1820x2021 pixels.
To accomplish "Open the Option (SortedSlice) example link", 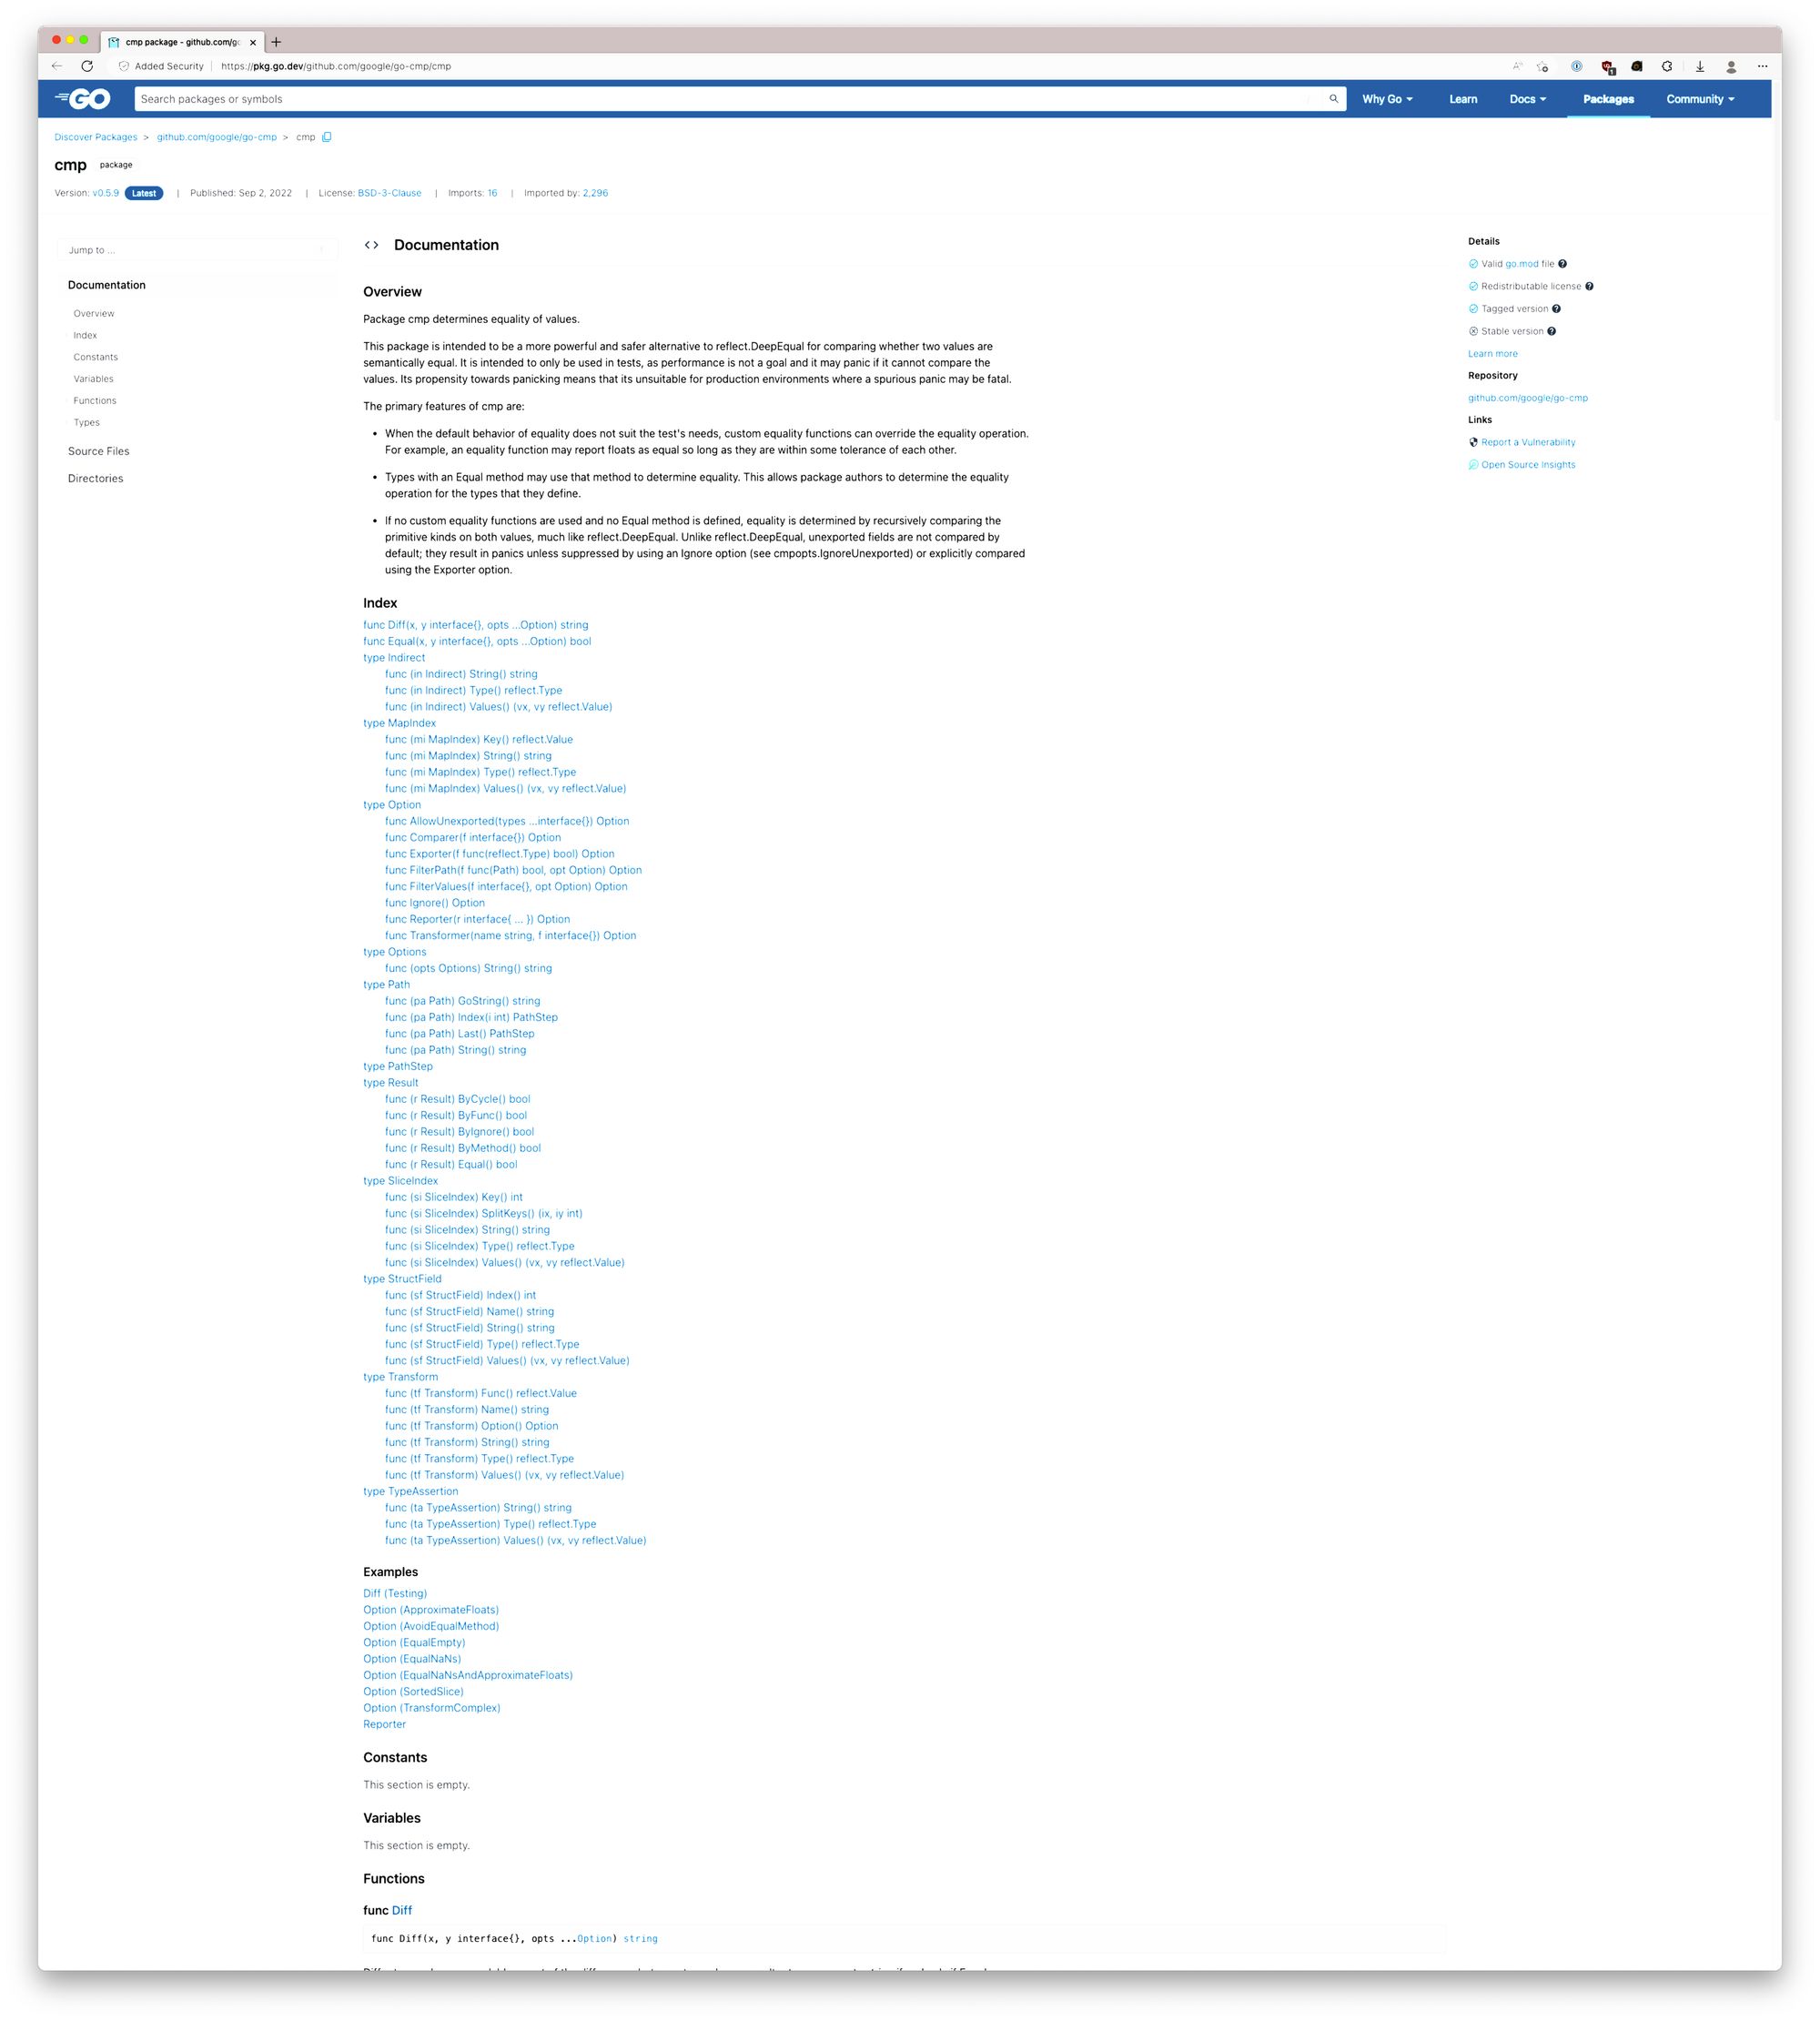I will [413, 1691].
